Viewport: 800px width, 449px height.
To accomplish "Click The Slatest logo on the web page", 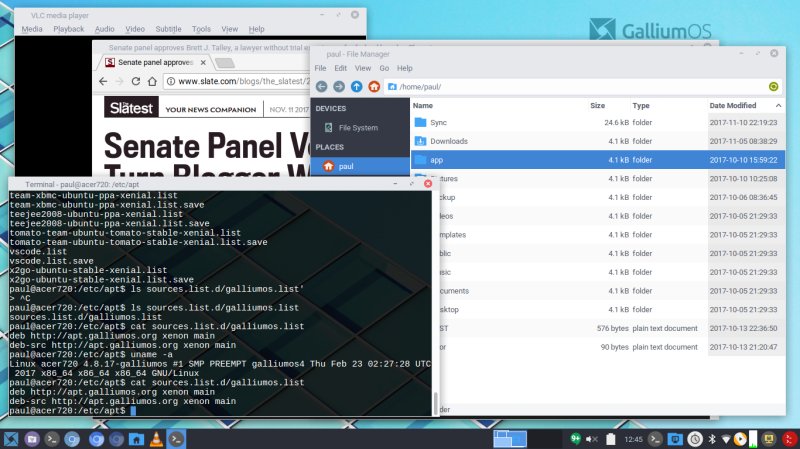I will pos(131,108).
